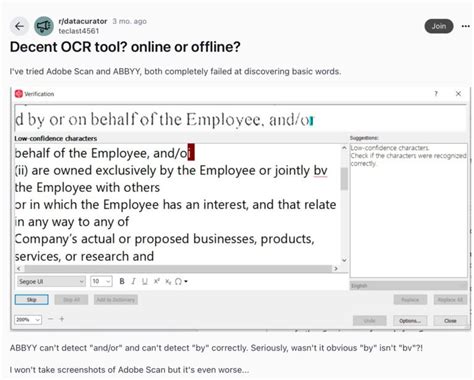
Task: Click the Verification dialog help question mark
Action: click(436, 94)
